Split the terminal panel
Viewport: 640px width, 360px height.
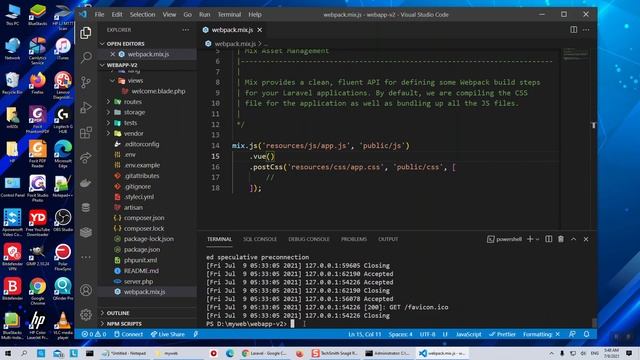coord(549,239)
